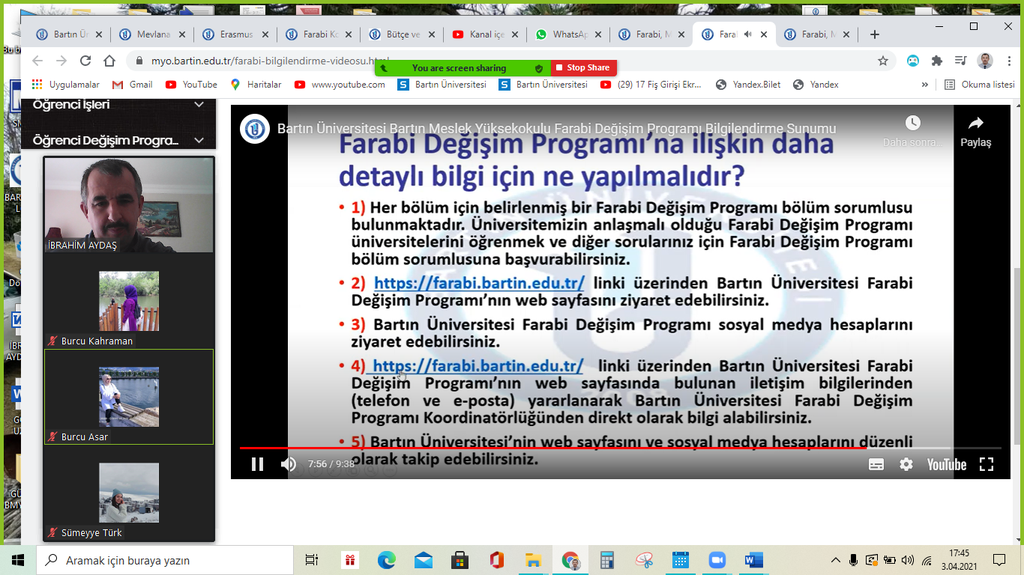Viewport: 1024px width, 575px height.
Task: Open video on YouTube via logo
Action: pos(946,465)
